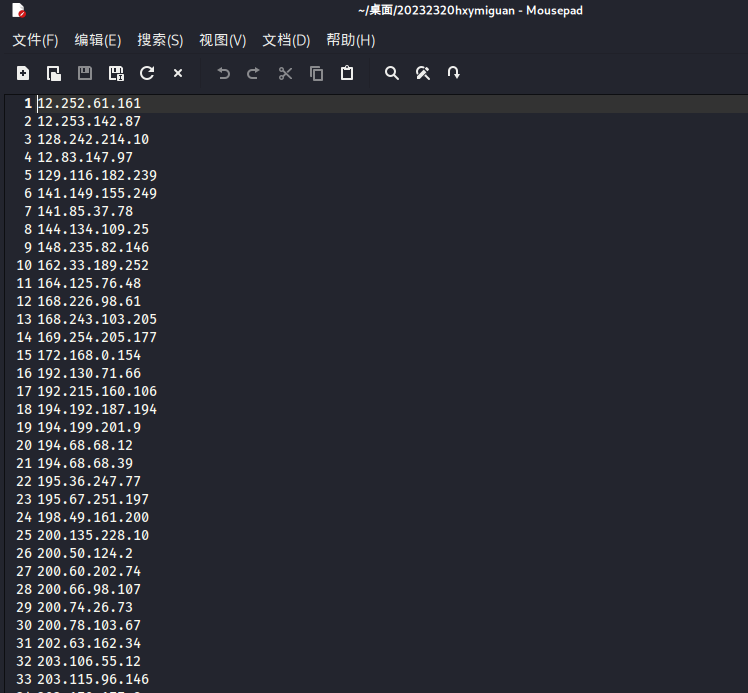Viewport: 748px width, 693px height.
Task: Click the Mousepad application icon in title bar
Action: point(19,10)
